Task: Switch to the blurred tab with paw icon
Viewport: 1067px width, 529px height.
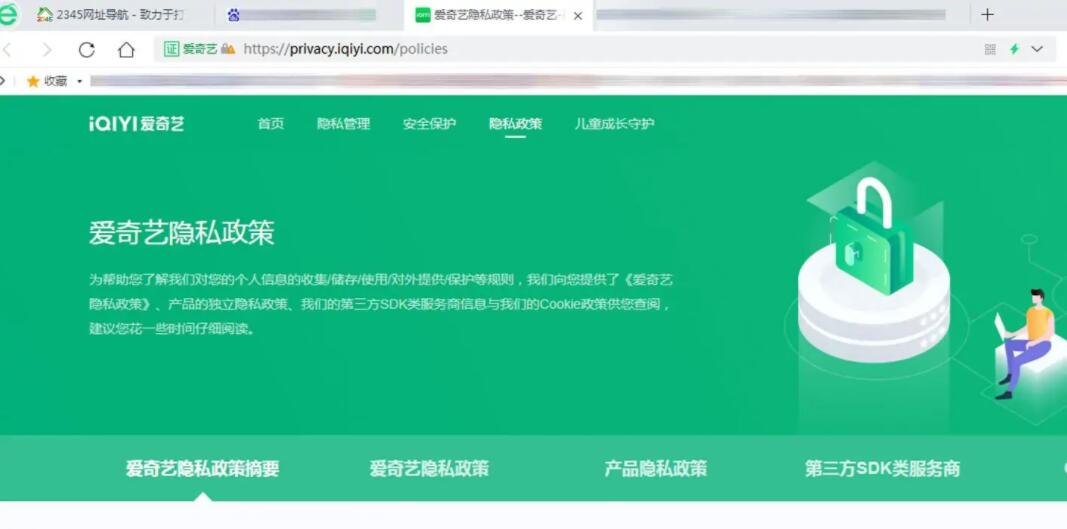Action: 301,15
